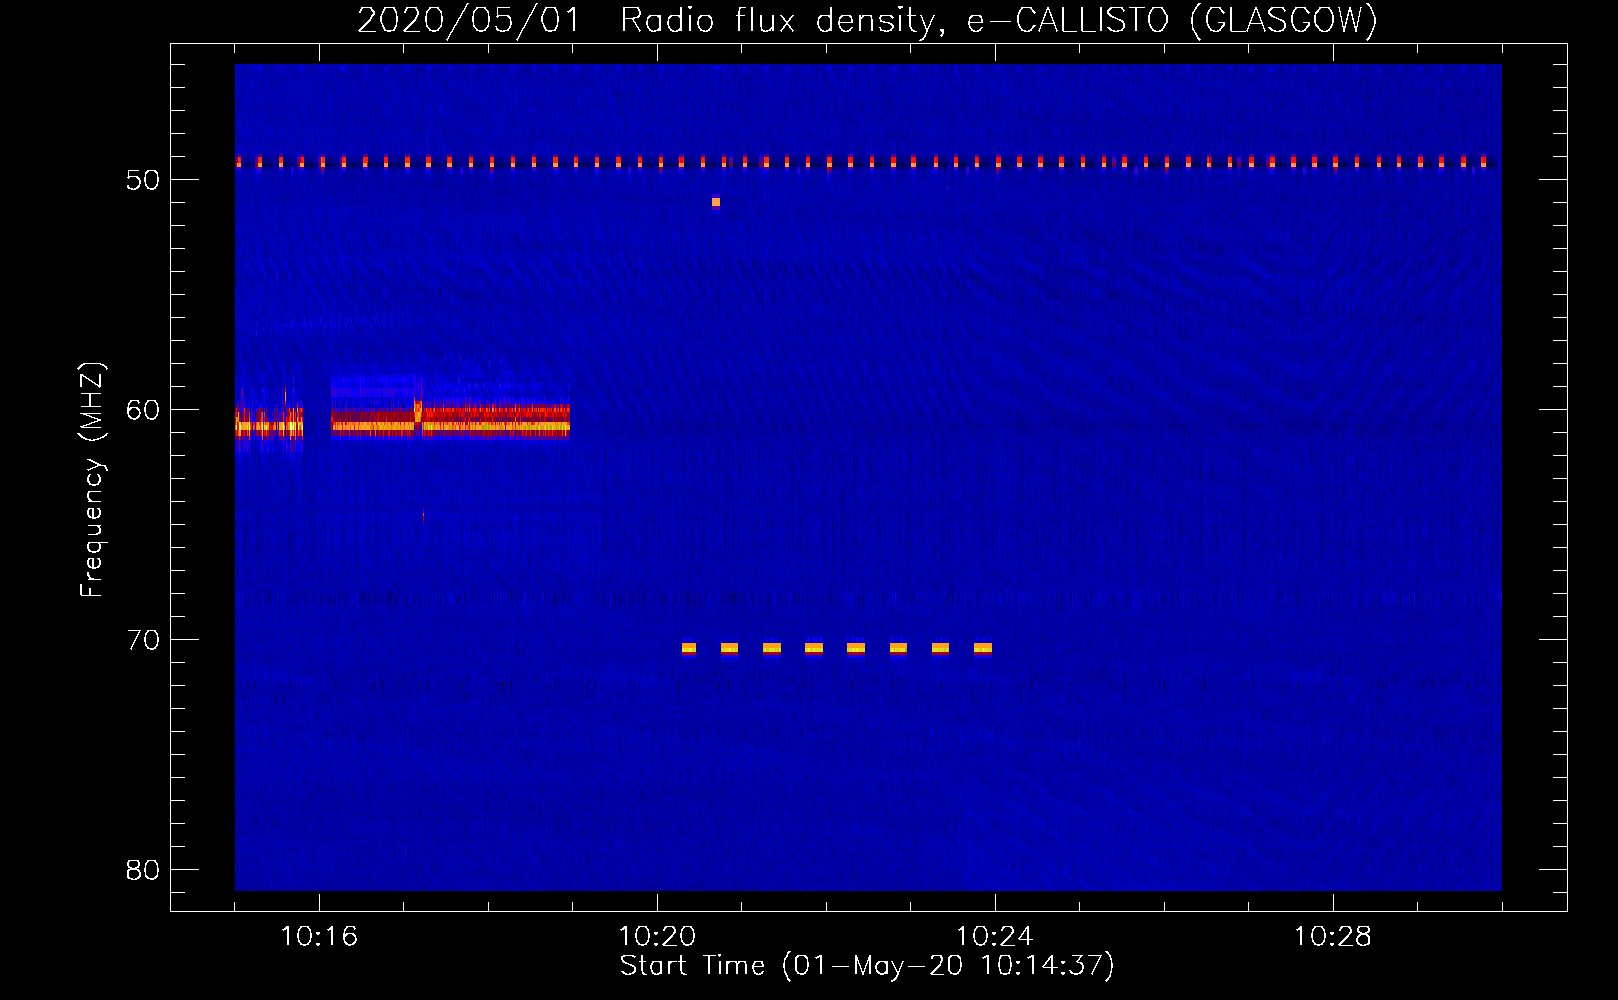The width and height of the screenshot is (1618, 1000).
Task: Click the "Start Time (01-May-20 10:14:37)" x-axis label
Action: tap(866, 966)
